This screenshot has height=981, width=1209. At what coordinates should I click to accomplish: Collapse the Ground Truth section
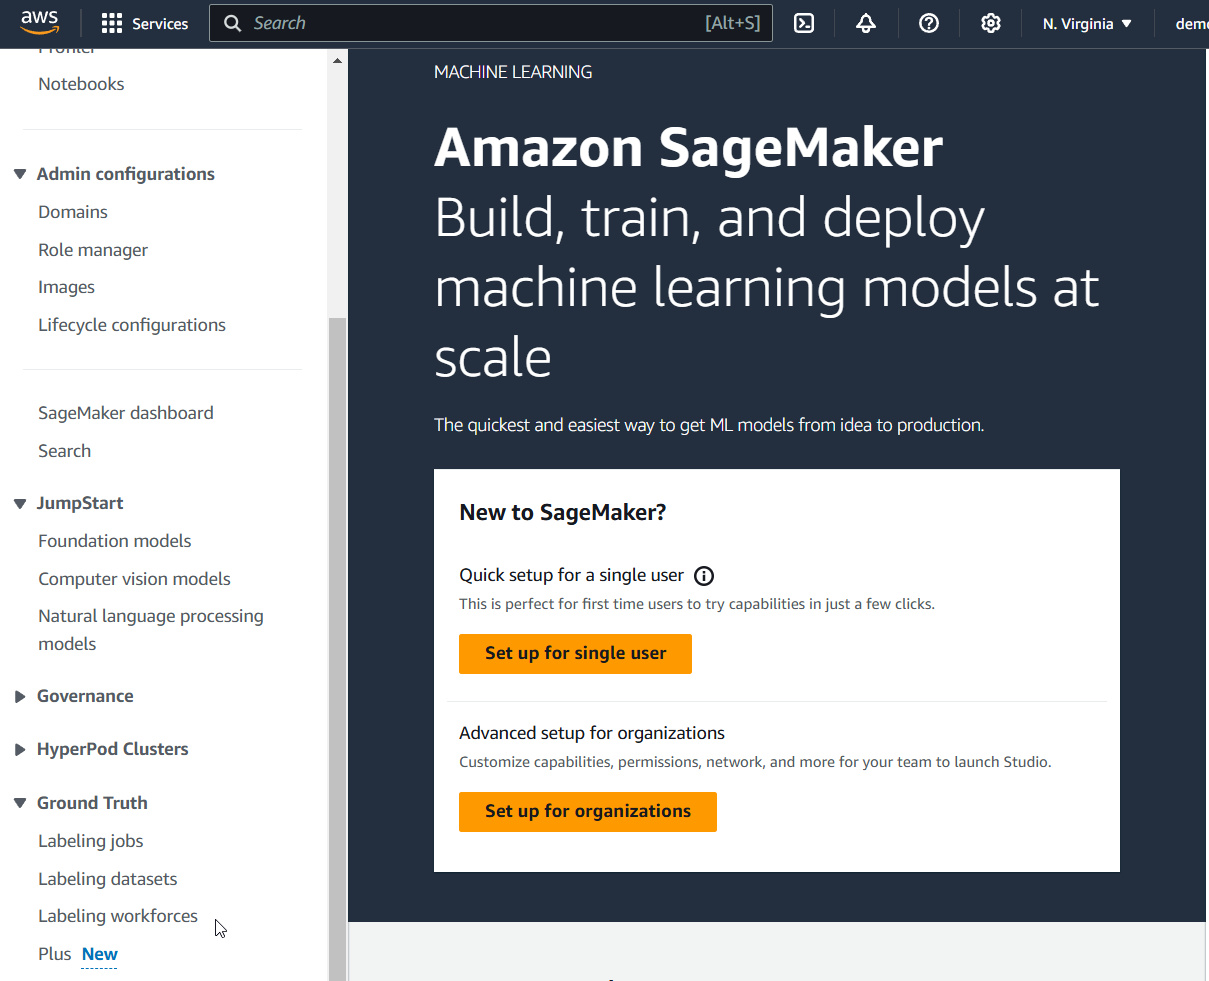point(20,803)
